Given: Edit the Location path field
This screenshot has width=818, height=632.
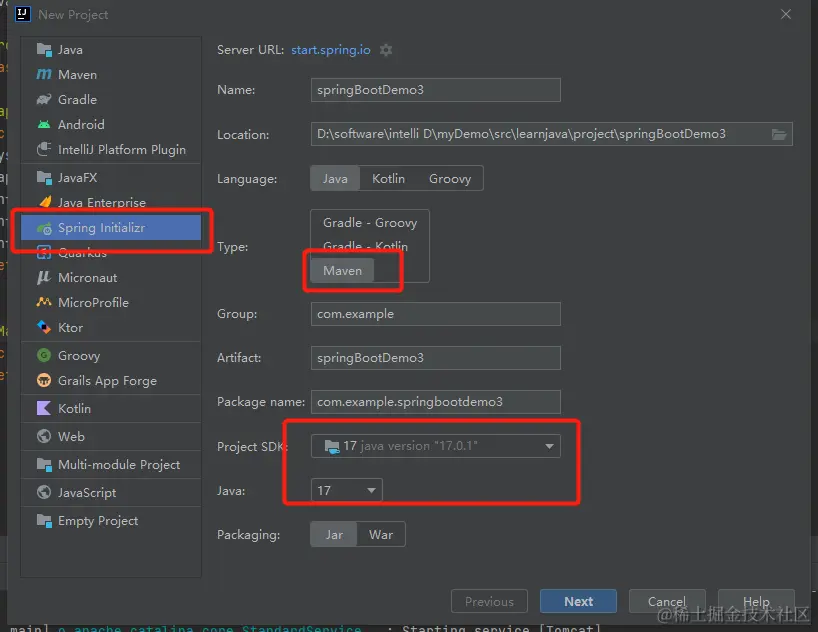Looking at the screenshot, I should (x=551, y=134).
